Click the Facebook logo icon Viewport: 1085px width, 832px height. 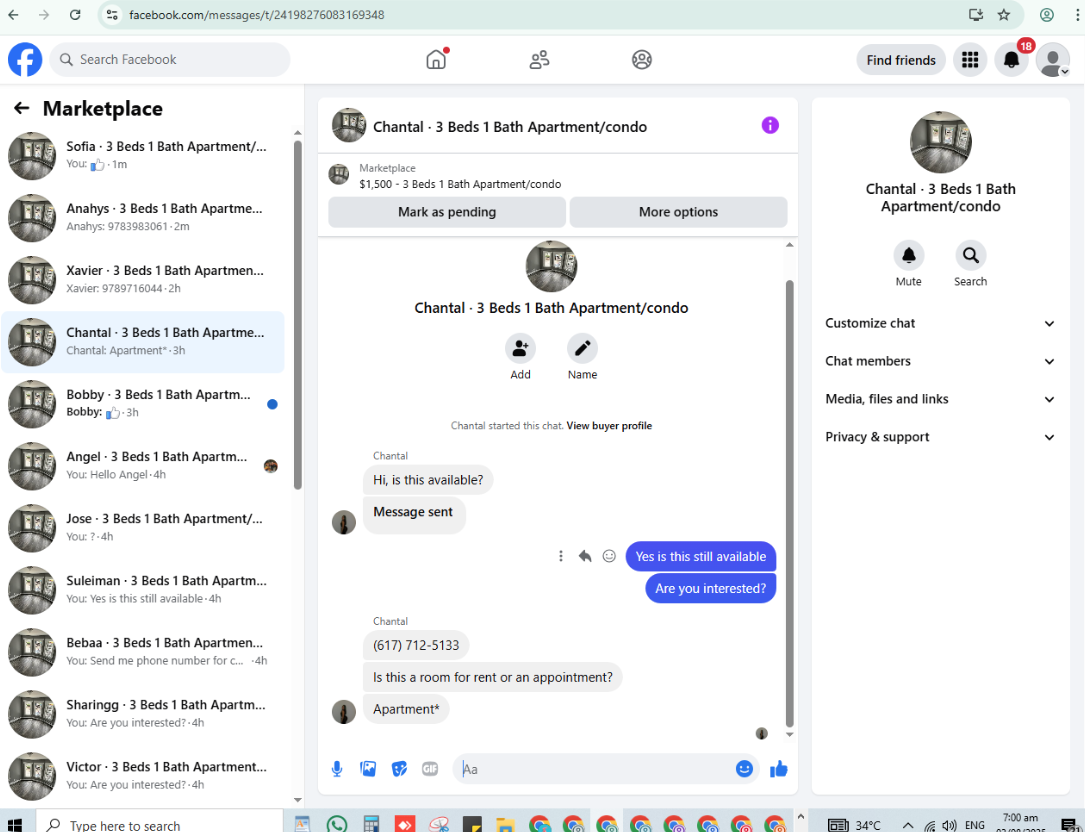[x=25, y=60]
